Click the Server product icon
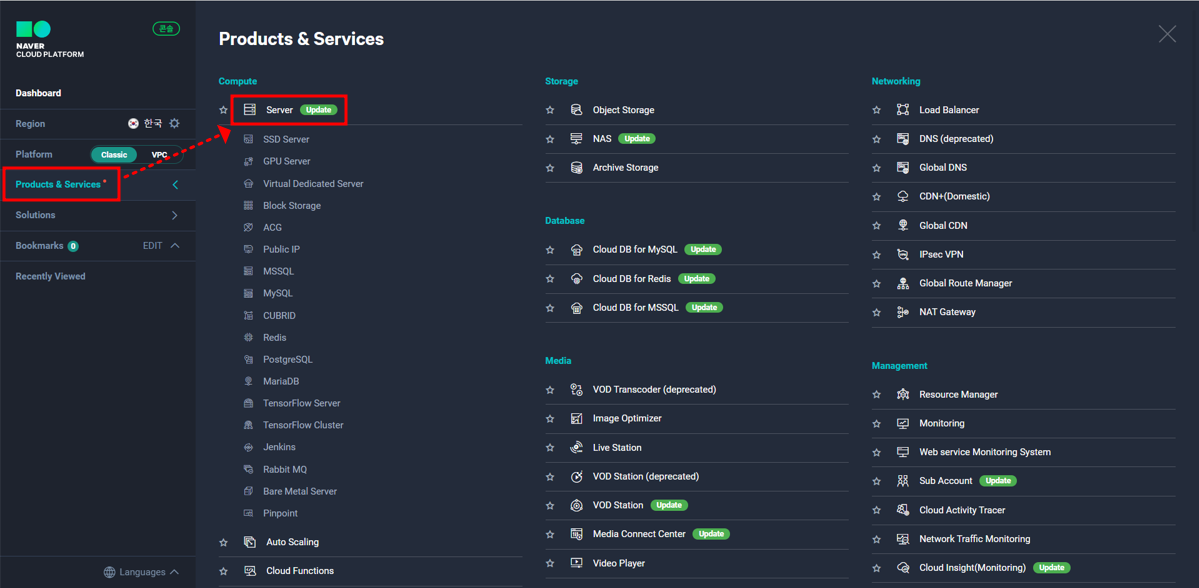Viewport: 1199px width, 588px height. [249, 110]
